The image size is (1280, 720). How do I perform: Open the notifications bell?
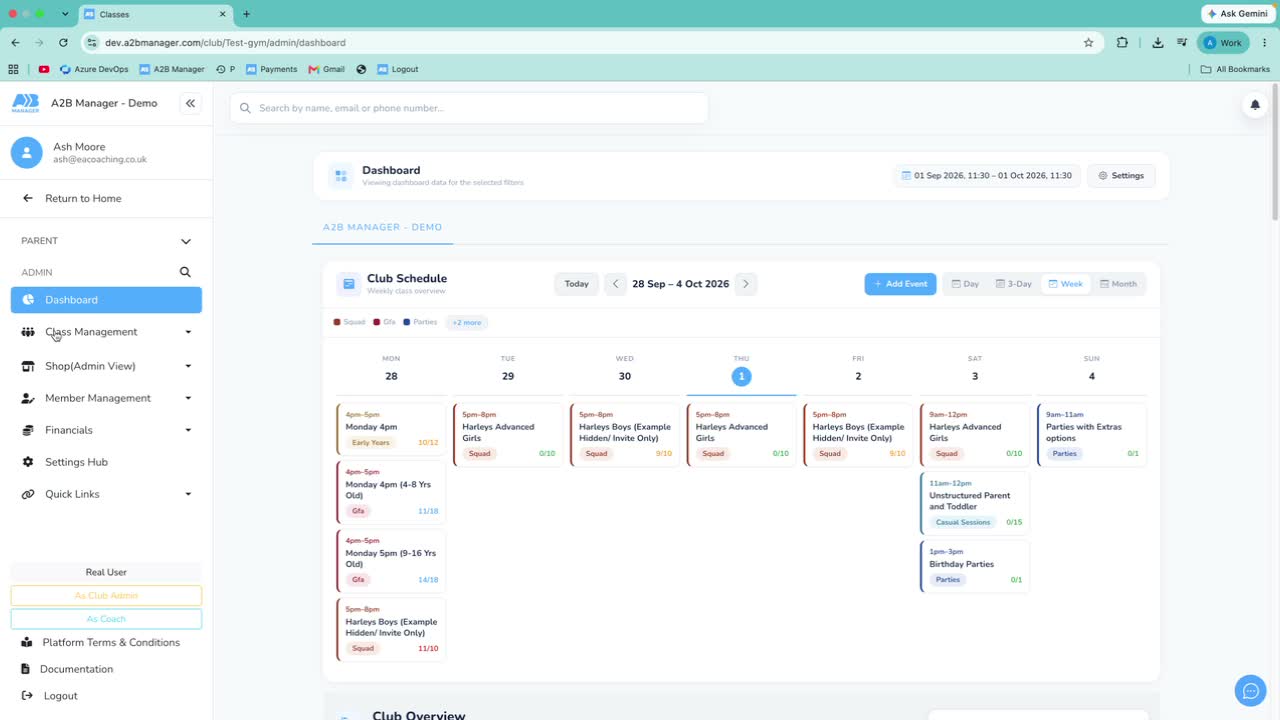[x=1255, y=104]
